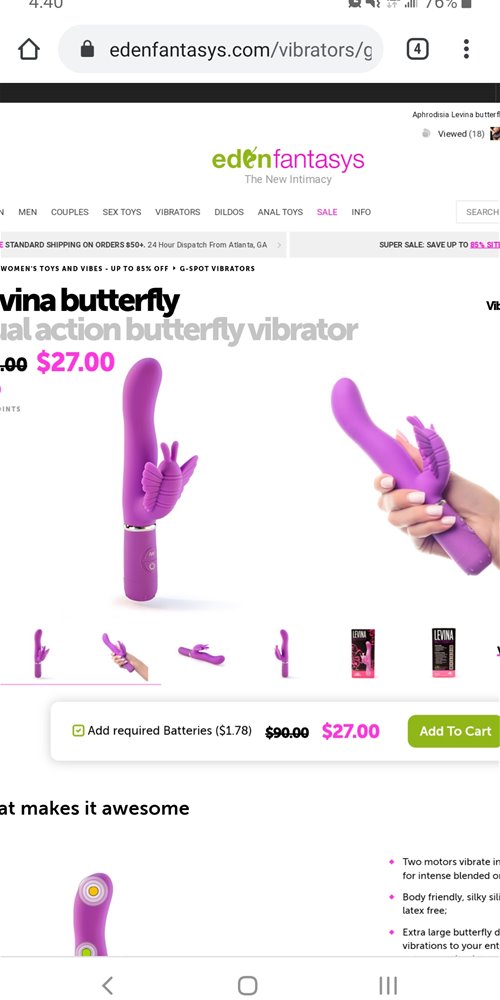The height and width of the screenshot is (1000, 500).
Task: Open the Vibrators menu category
Action: click(x=177, y=212)
